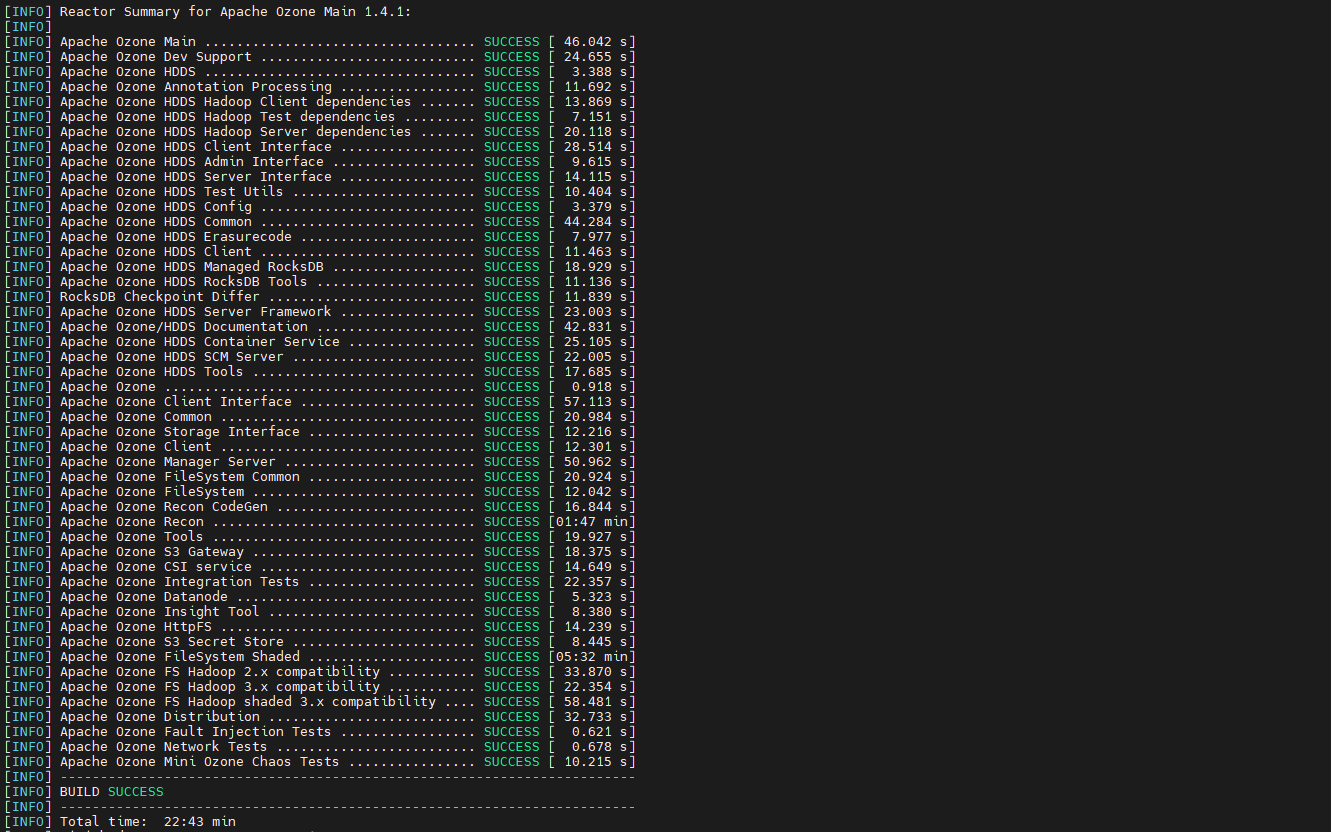Viewport: 1331px width, 832px height.
Task: Click 'Apache Ozone HDDS Erasurecode' text
Action: (176, 237)
